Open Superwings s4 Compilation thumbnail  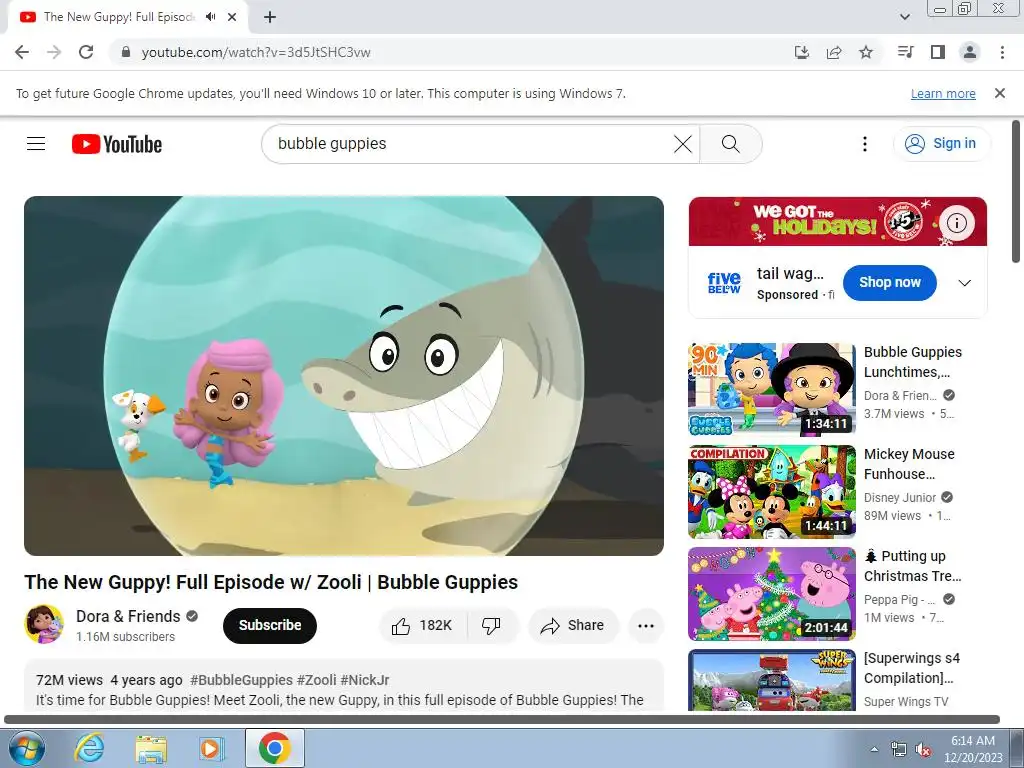click(772, 680)
